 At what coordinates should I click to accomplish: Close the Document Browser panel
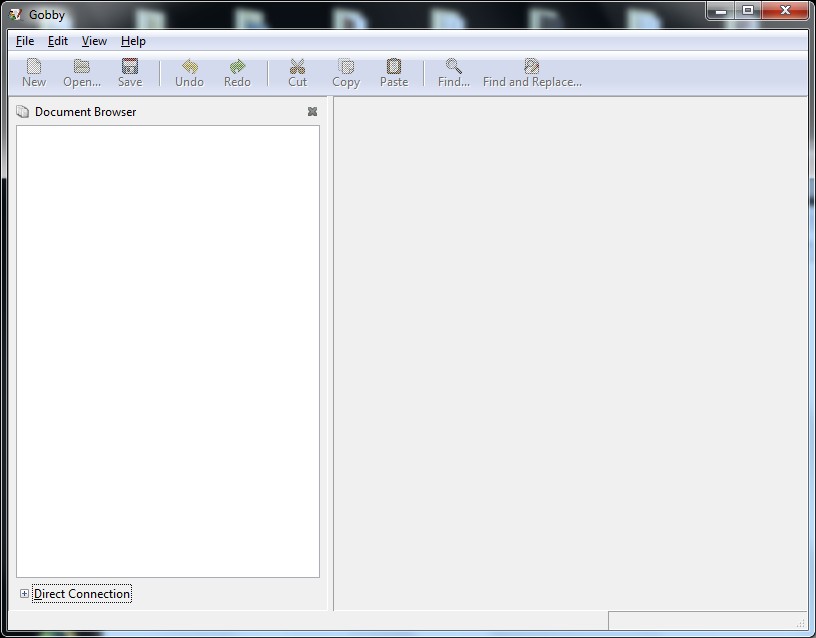pyautogui.click(x=312, y=111)
